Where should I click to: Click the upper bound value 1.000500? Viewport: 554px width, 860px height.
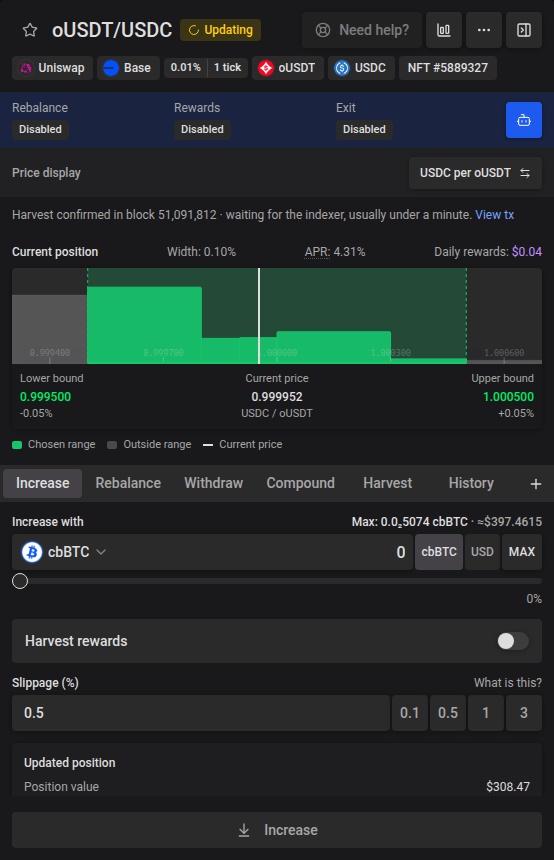coord(508,397)
